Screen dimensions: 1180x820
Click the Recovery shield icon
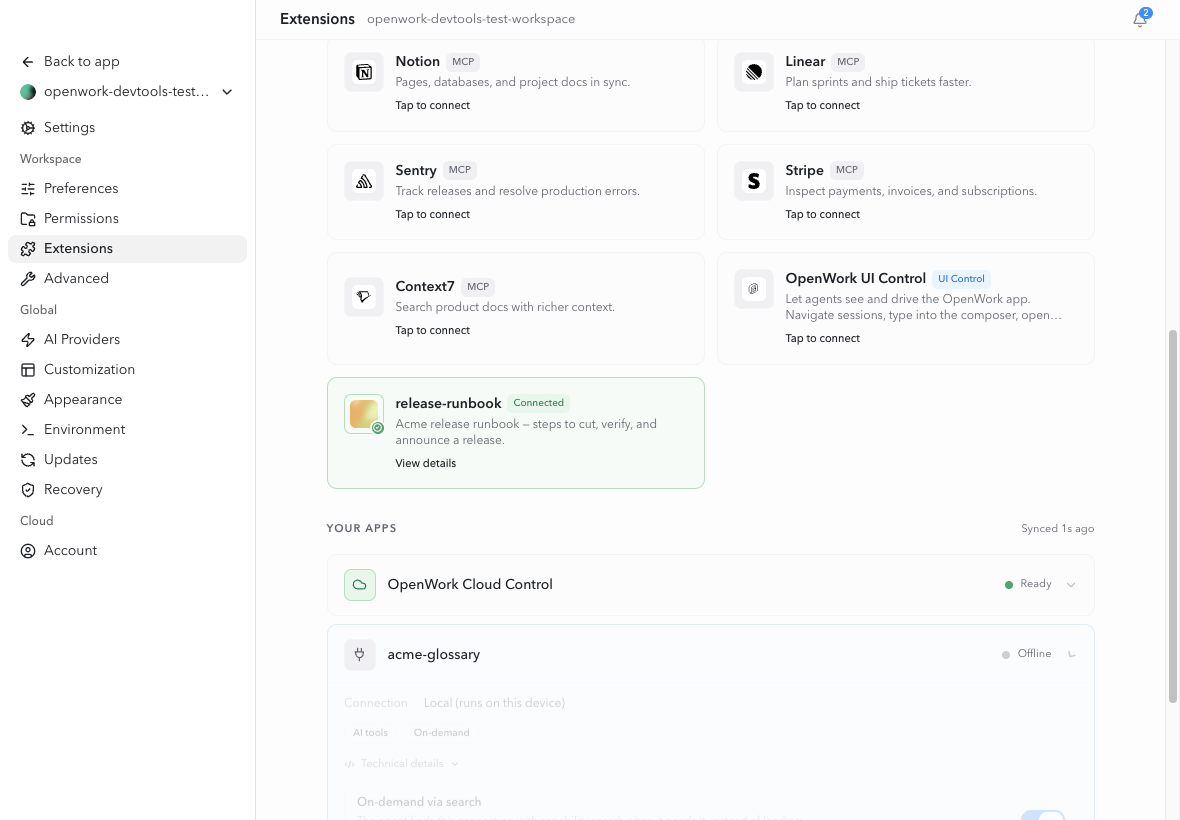[28, 490]
